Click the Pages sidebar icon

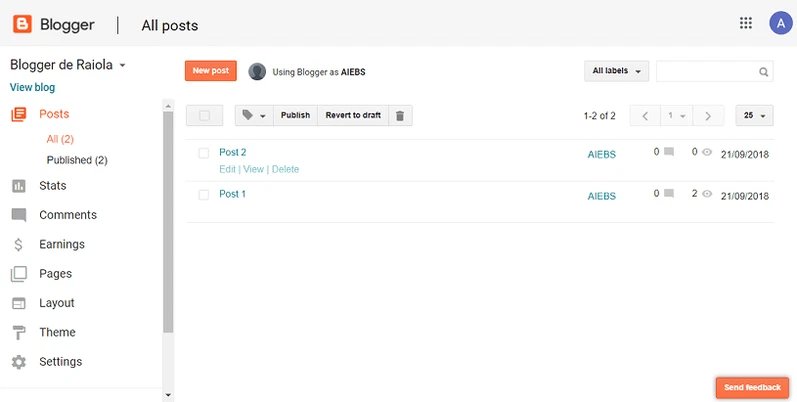click(x=19, y=274)
